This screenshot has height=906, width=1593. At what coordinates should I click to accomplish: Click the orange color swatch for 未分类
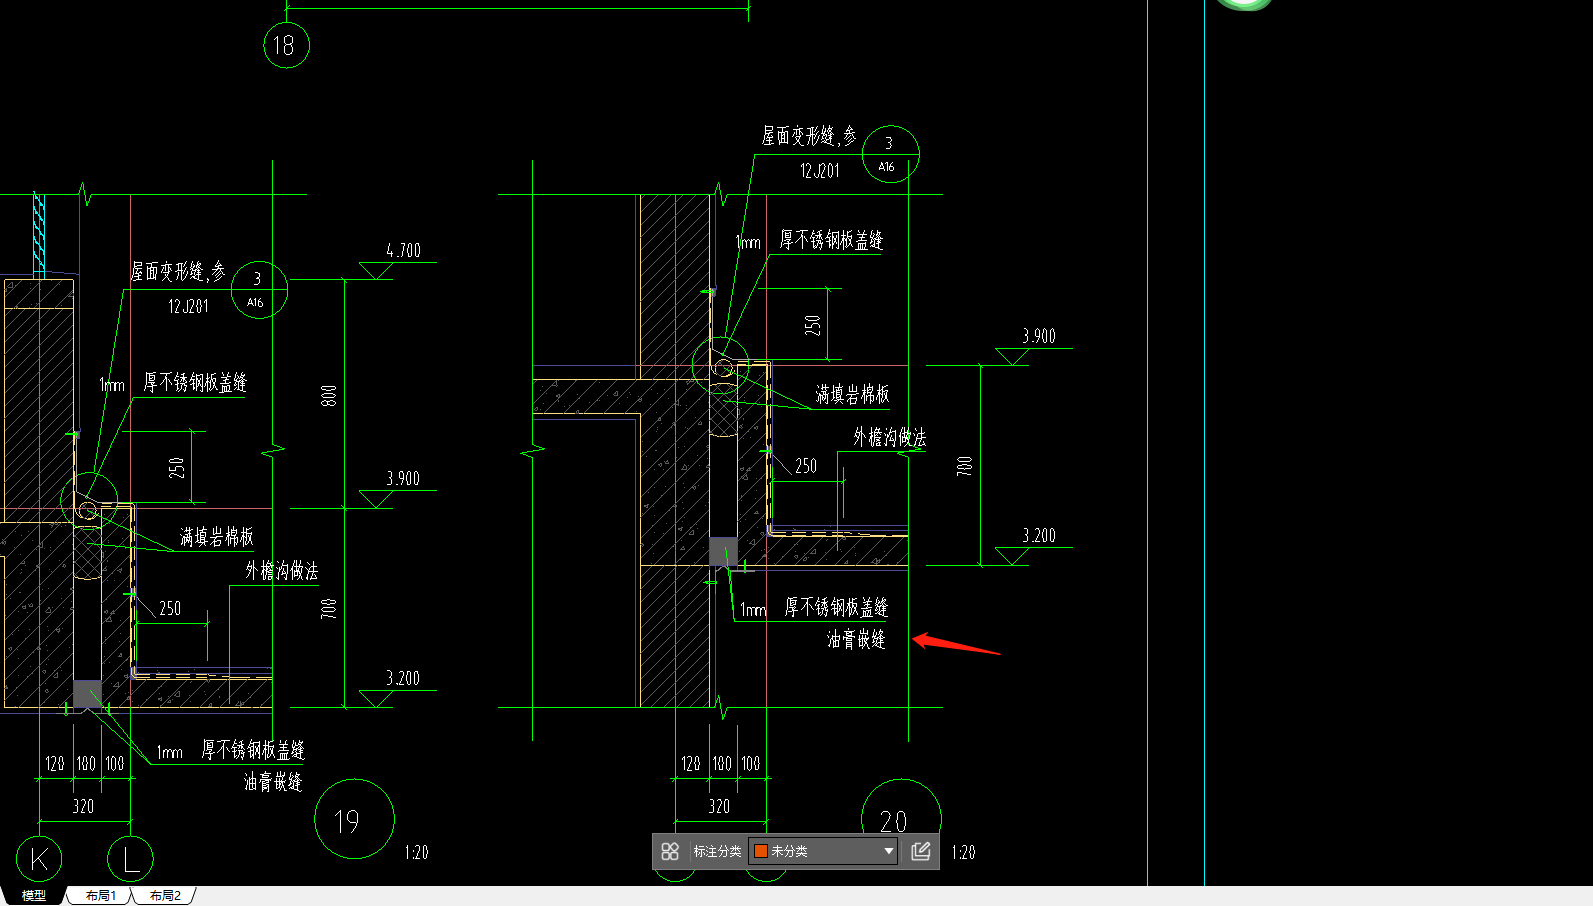tap(761, 851)
